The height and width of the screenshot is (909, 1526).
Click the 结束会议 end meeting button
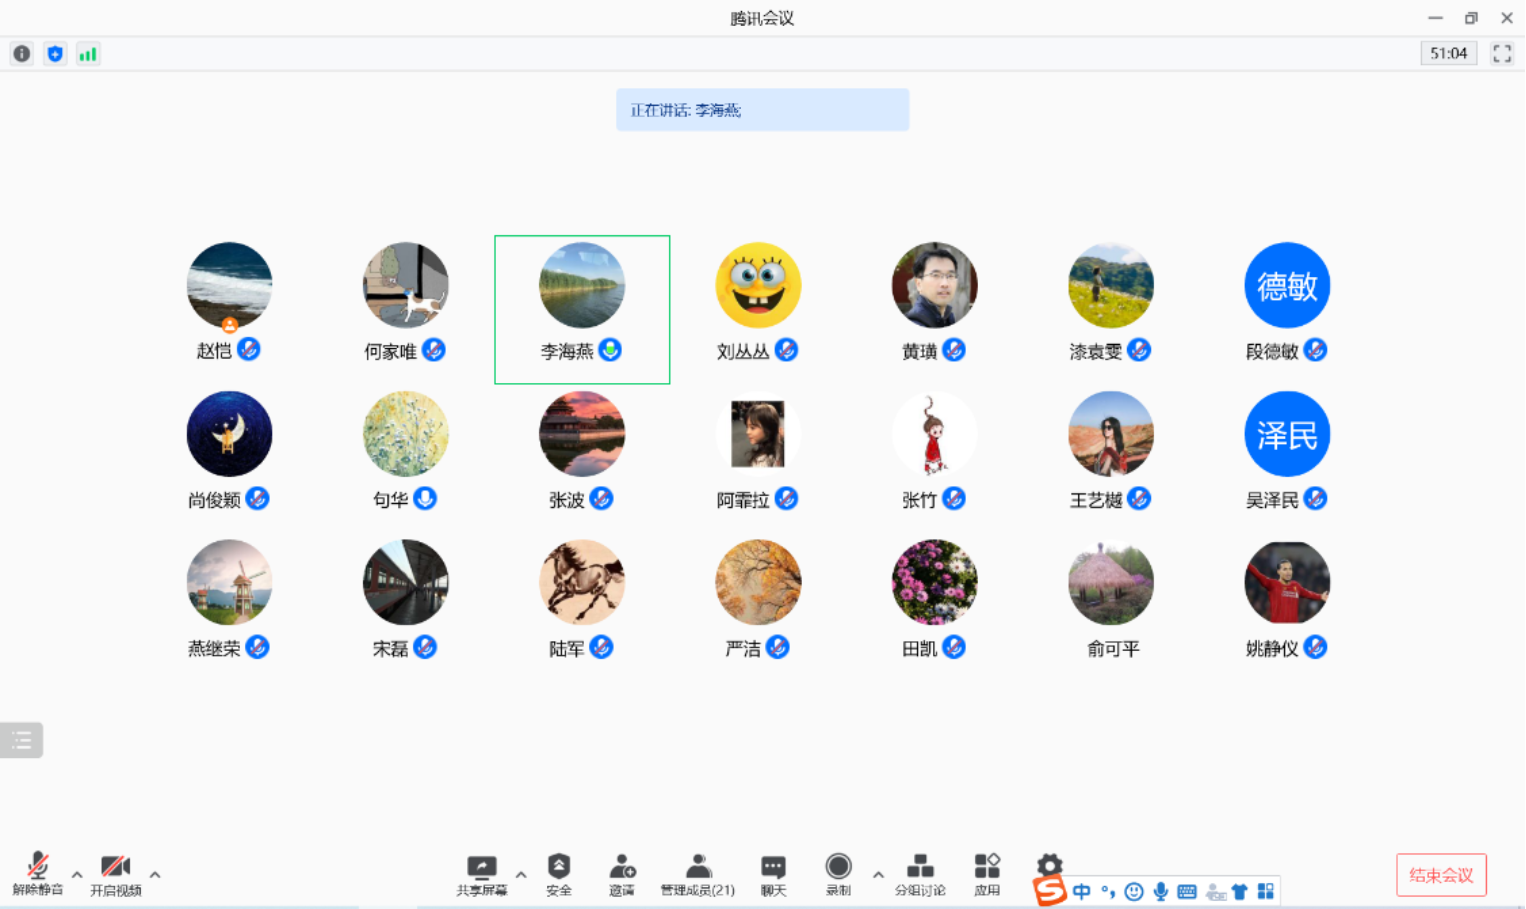pyautogui.click(x=1441, y=874)
